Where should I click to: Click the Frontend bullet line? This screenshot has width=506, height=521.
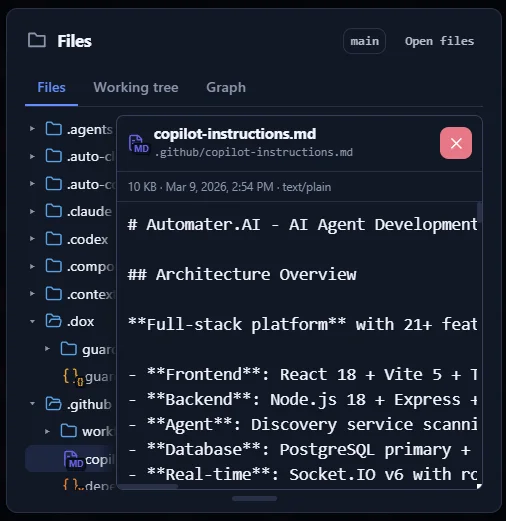(302, 374)
